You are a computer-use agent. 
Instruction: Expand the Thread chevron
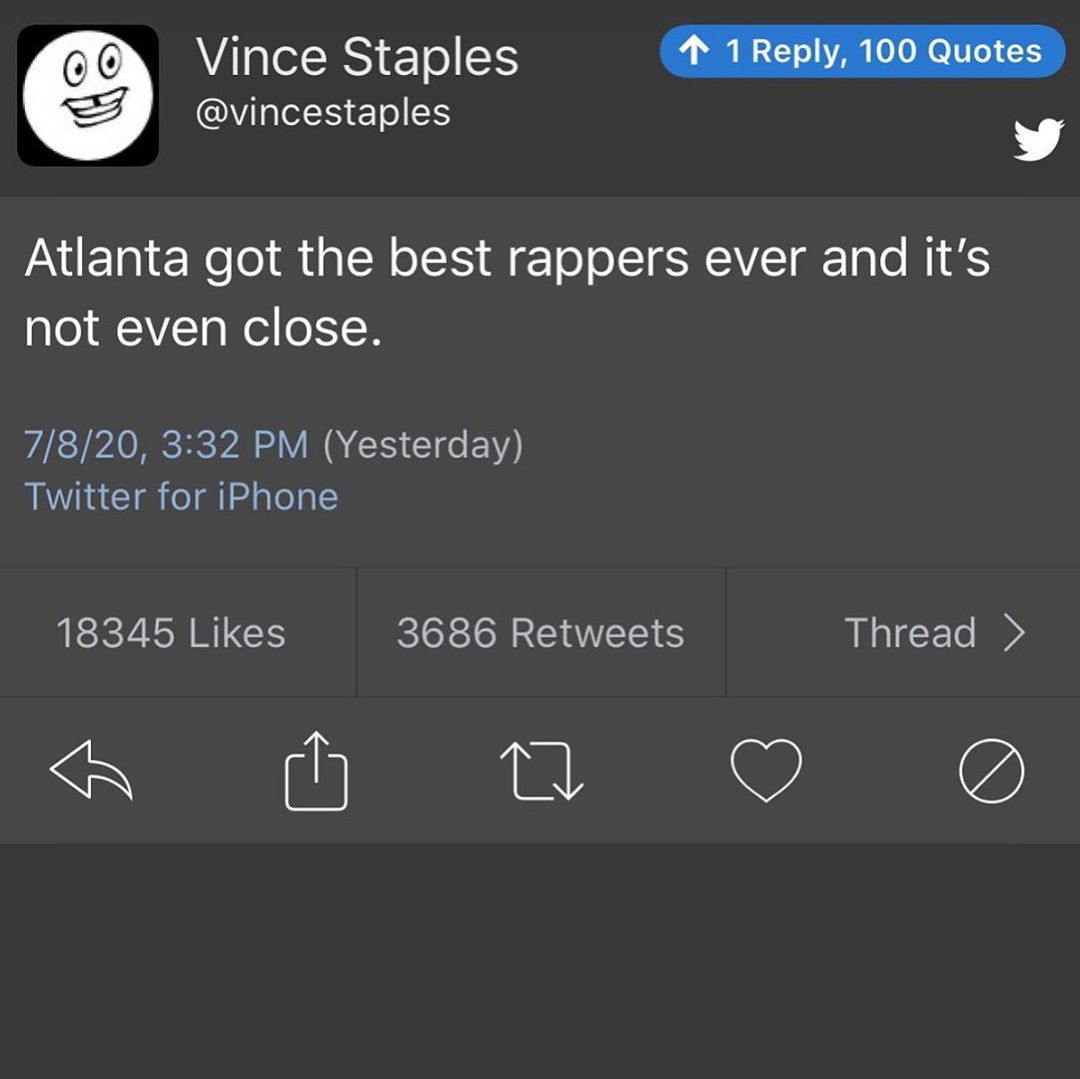1015,632
